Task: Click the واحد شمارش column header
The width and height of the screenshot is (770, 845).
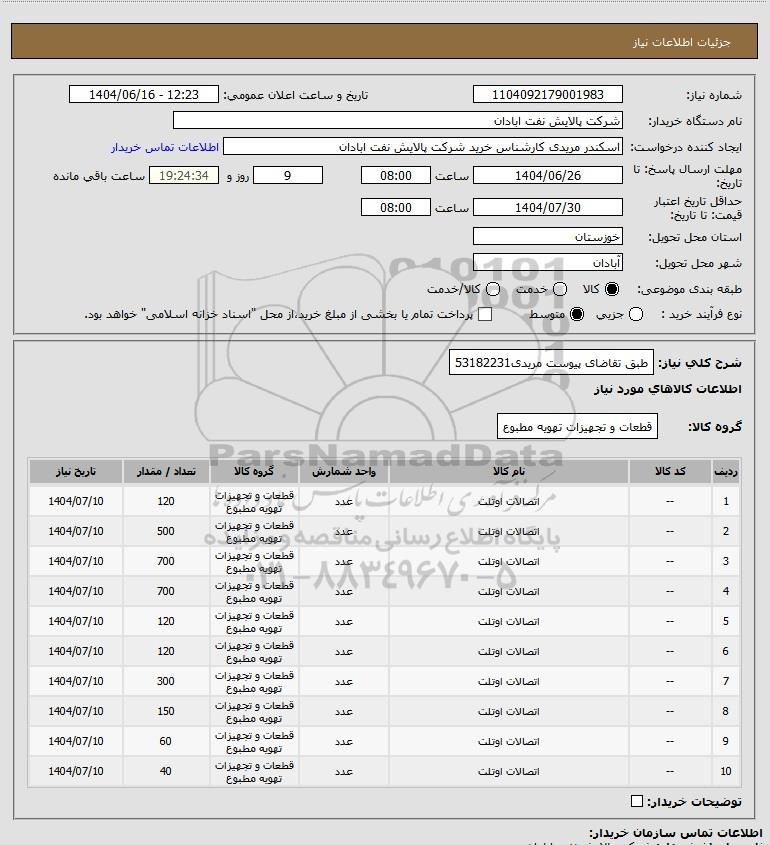Action: click(344, 472)
